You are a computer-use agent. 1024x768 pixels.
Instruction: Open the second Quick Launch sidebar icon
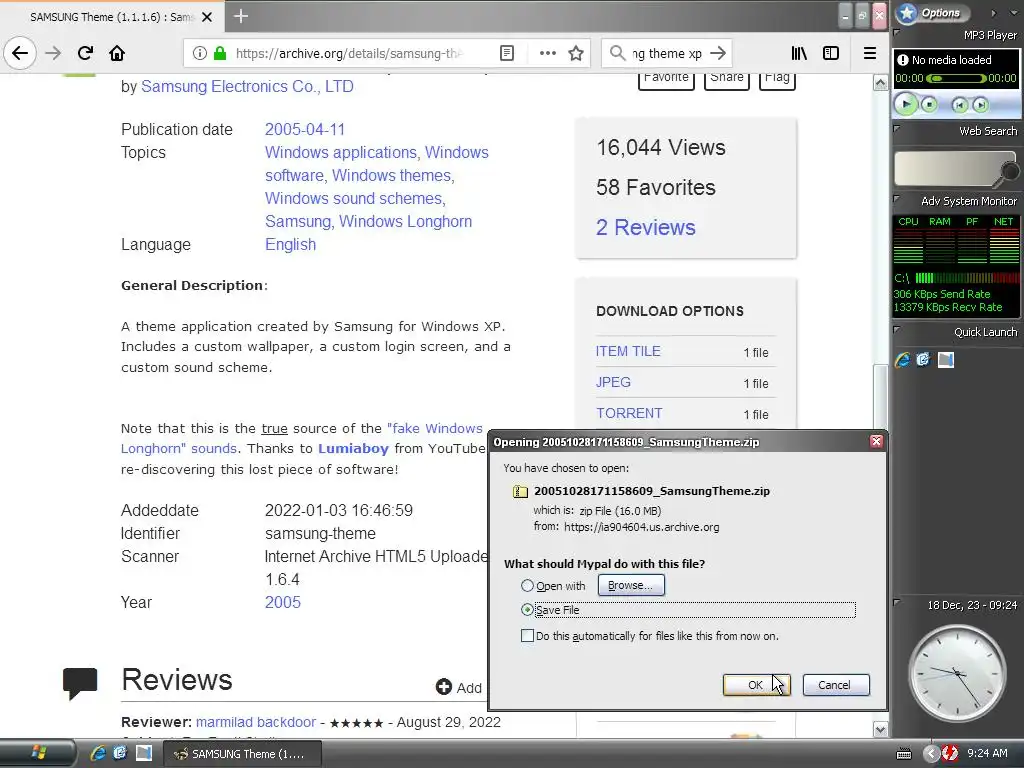click(x=923, y=359)
